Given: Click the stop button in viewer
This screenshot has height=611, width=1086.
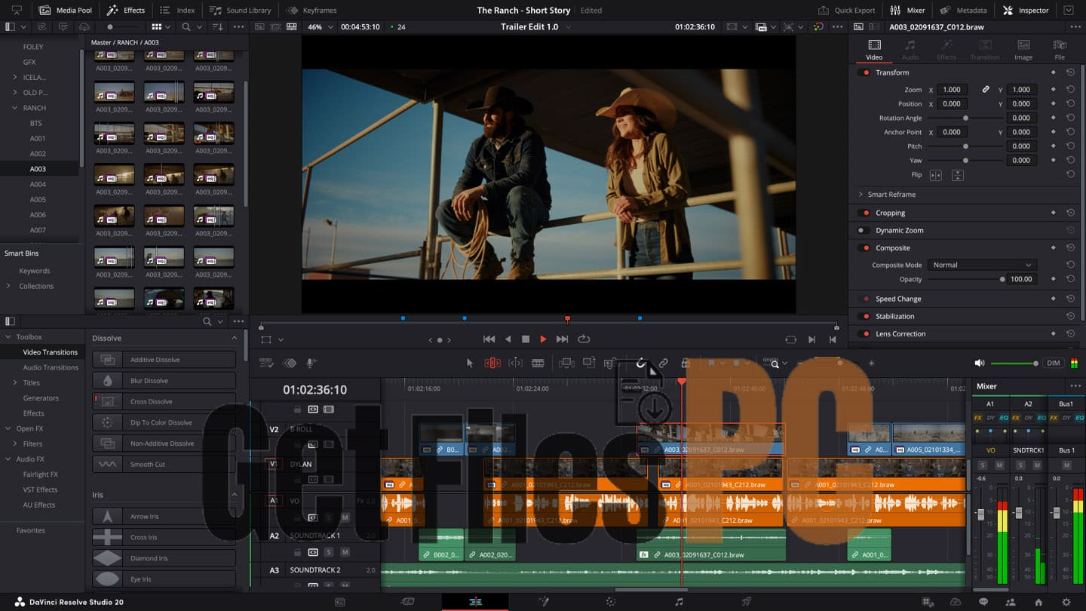Looking at the screenshot, I should (526, 339).
